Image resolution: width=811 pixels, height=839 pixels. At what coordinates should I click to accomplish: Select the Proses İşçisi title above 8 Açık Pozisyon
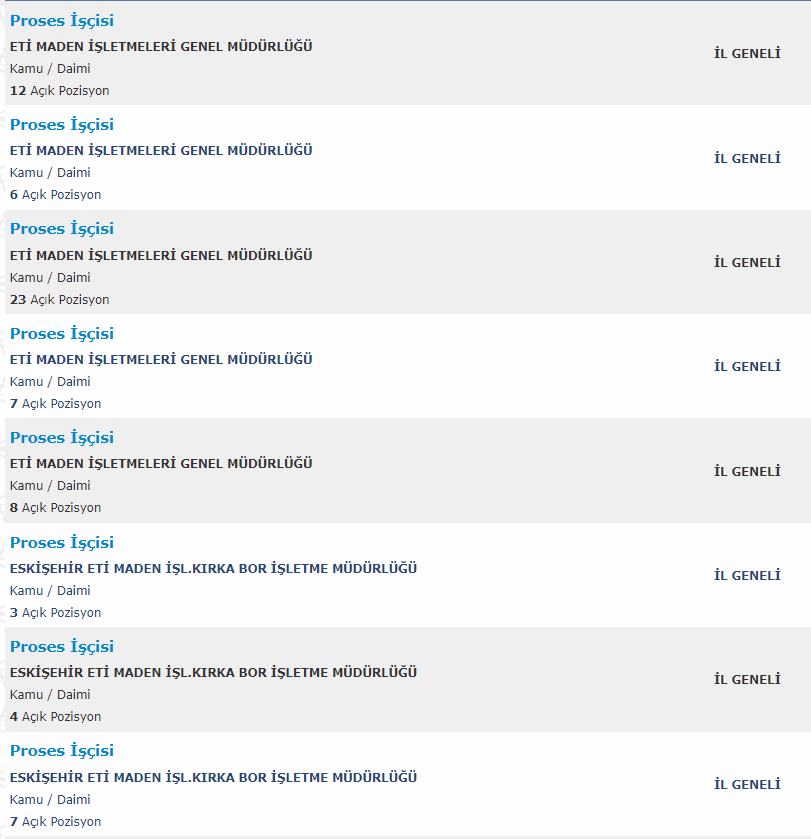click(x=61, y=438)
